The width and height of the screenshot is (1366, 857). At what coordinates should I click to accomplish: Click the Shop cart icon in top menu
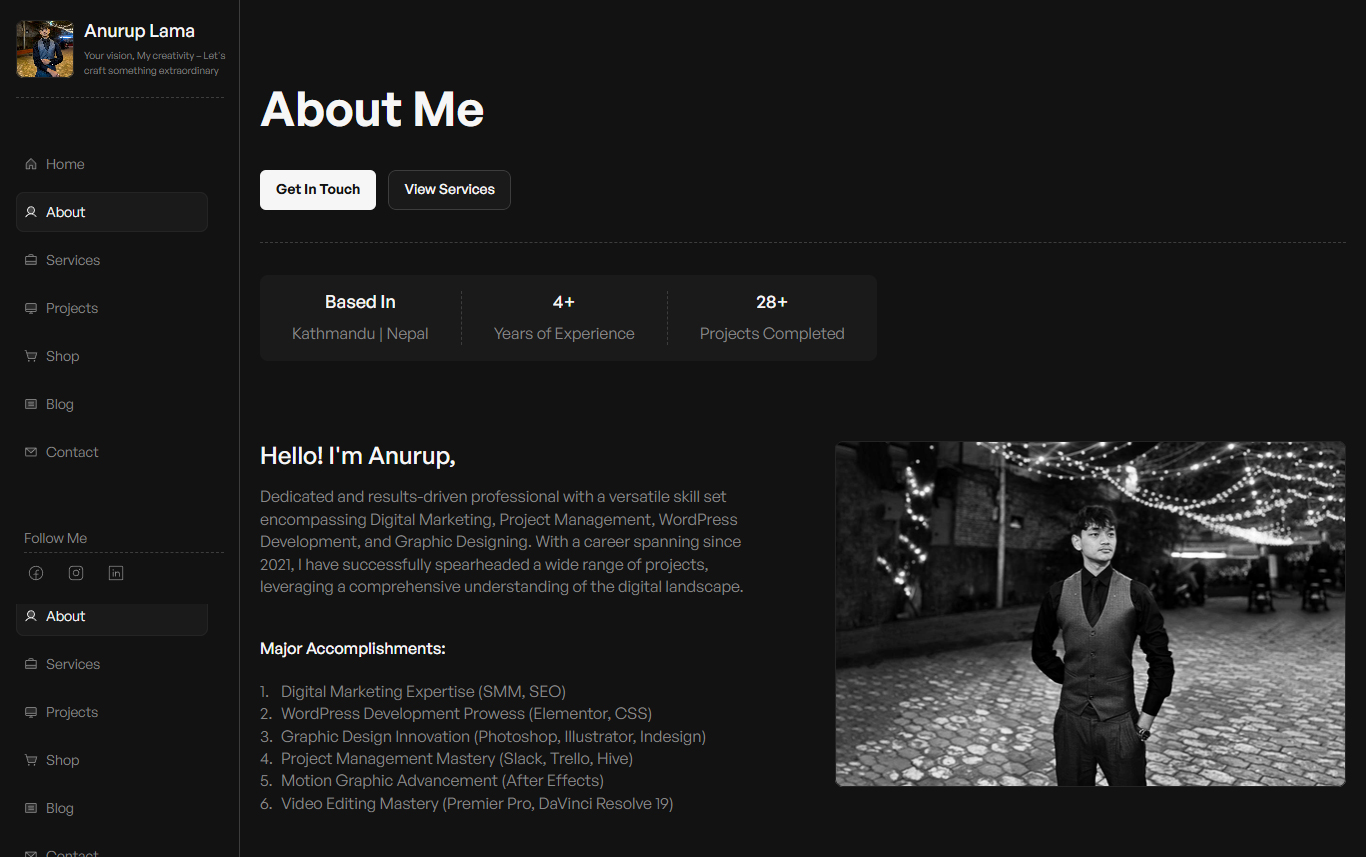pyautogui.click(x=31, y=356)
